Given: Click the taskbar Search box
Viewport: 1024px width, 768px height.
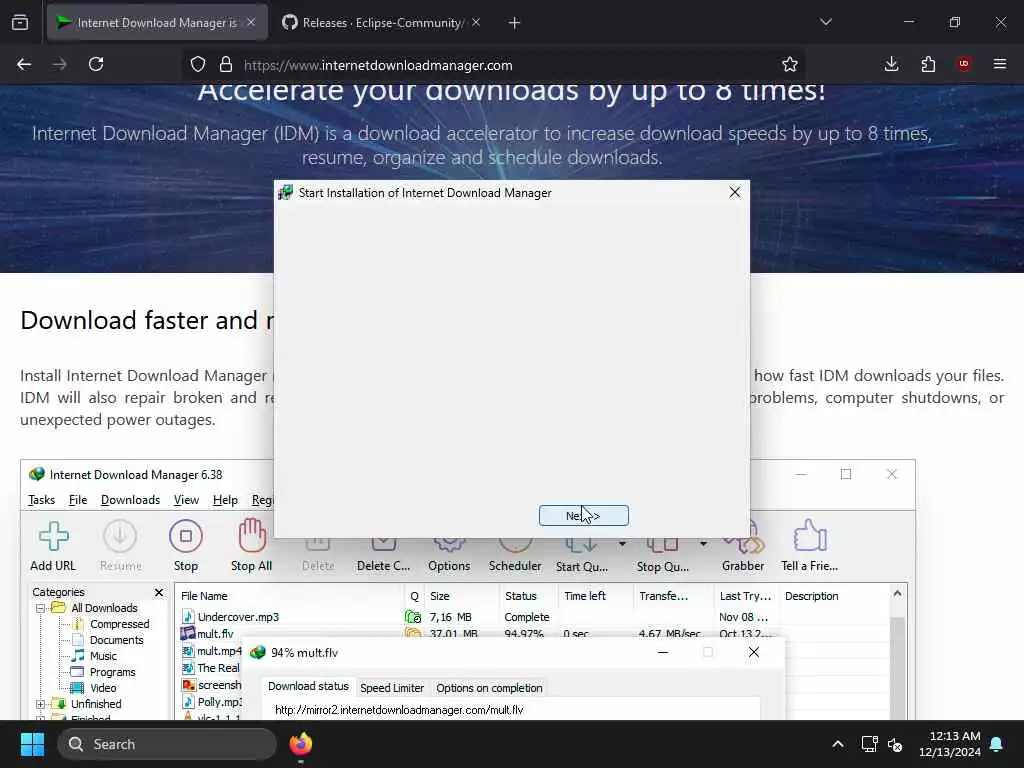Looking at the screenshot, I should click(167, 744).
